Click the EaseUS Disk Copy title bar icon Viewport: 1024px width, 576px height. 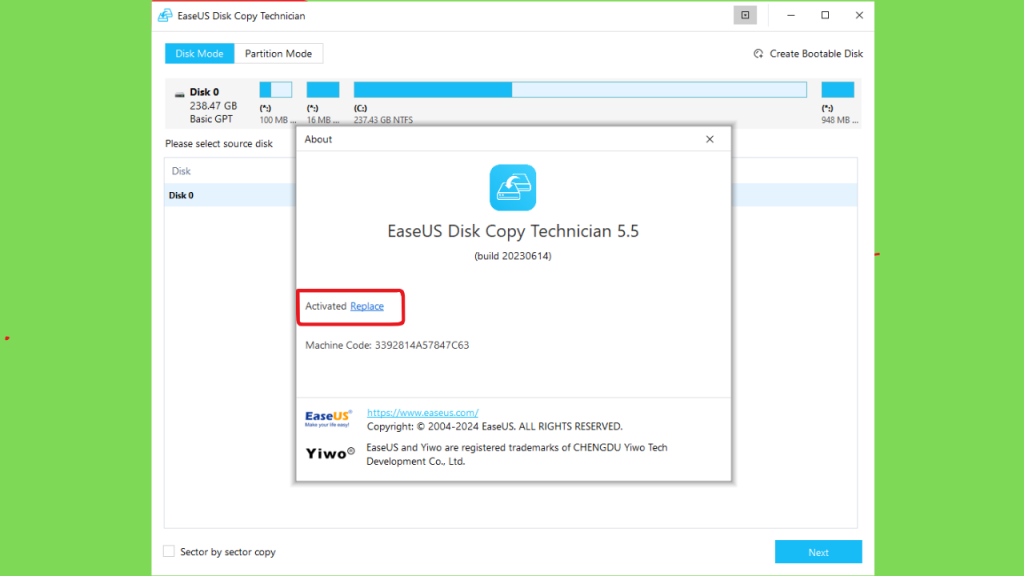point(165,15)
